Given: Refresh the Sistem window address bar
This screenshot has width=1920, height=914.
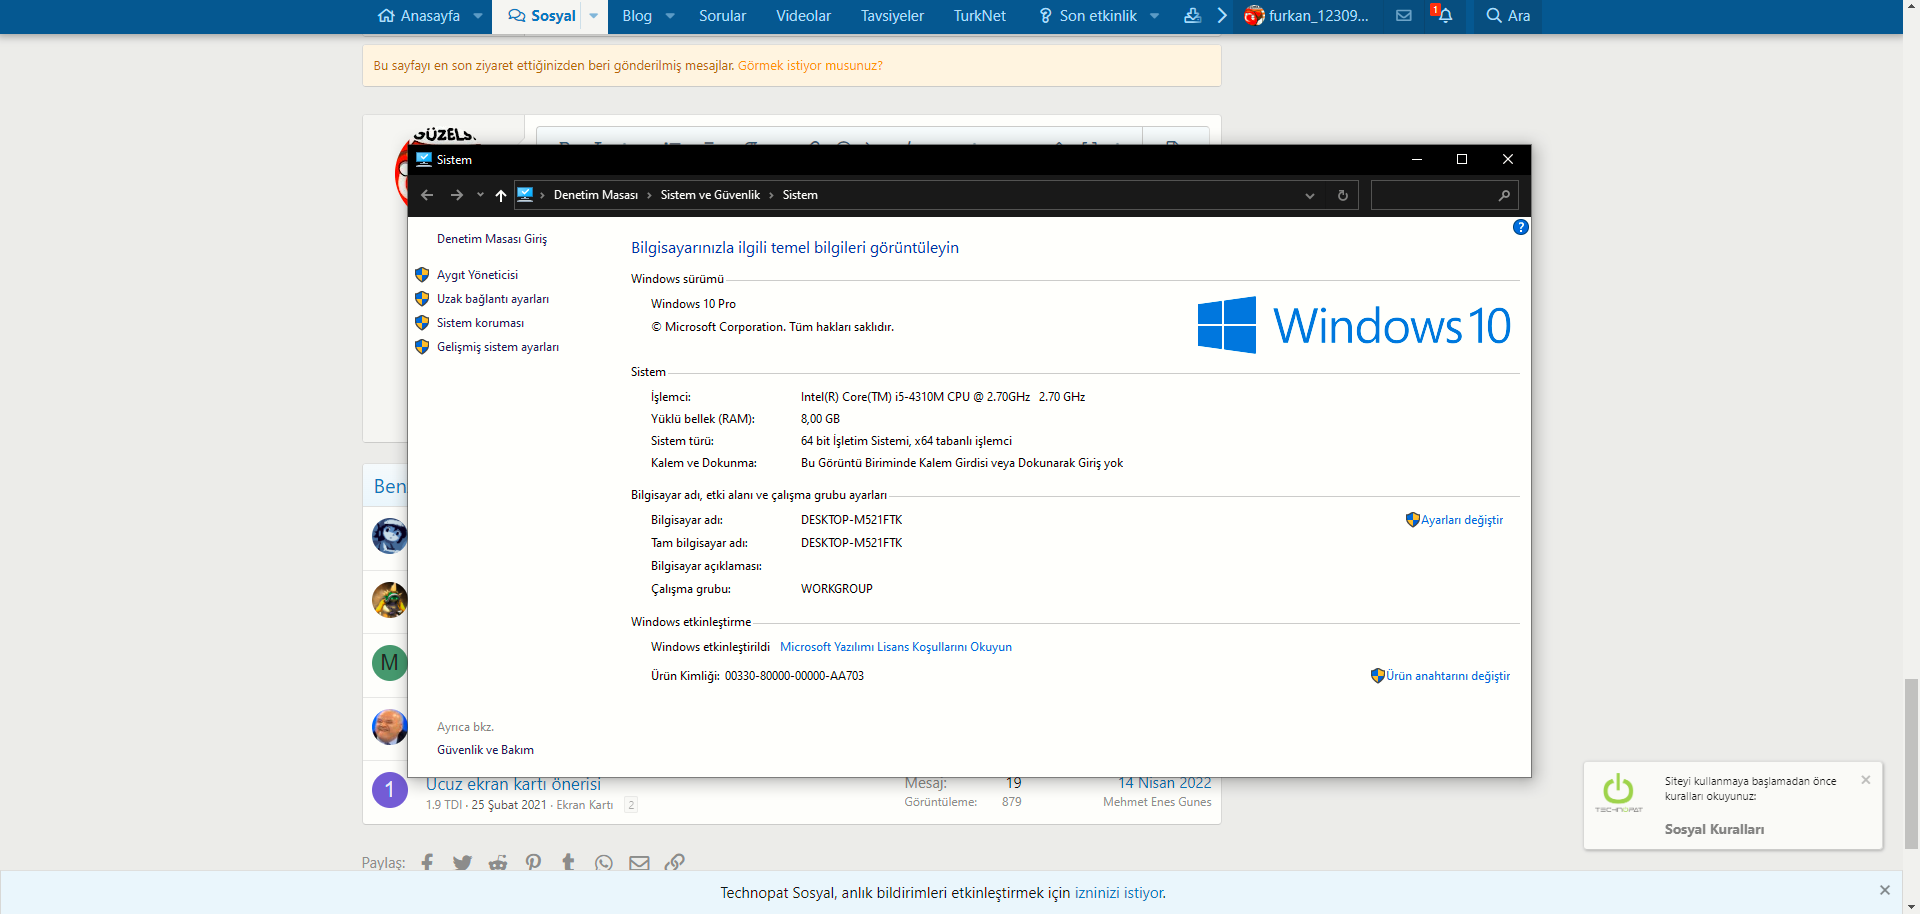Looking at the screenshot, I should click(x=1343, y=195).
